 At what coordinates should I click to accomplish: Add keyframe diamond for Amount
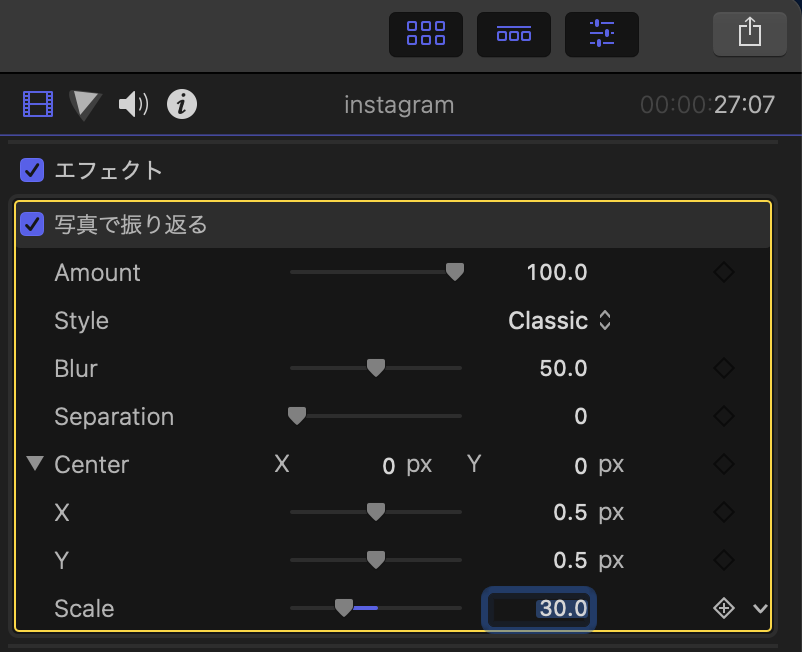[x=724, y=272]
